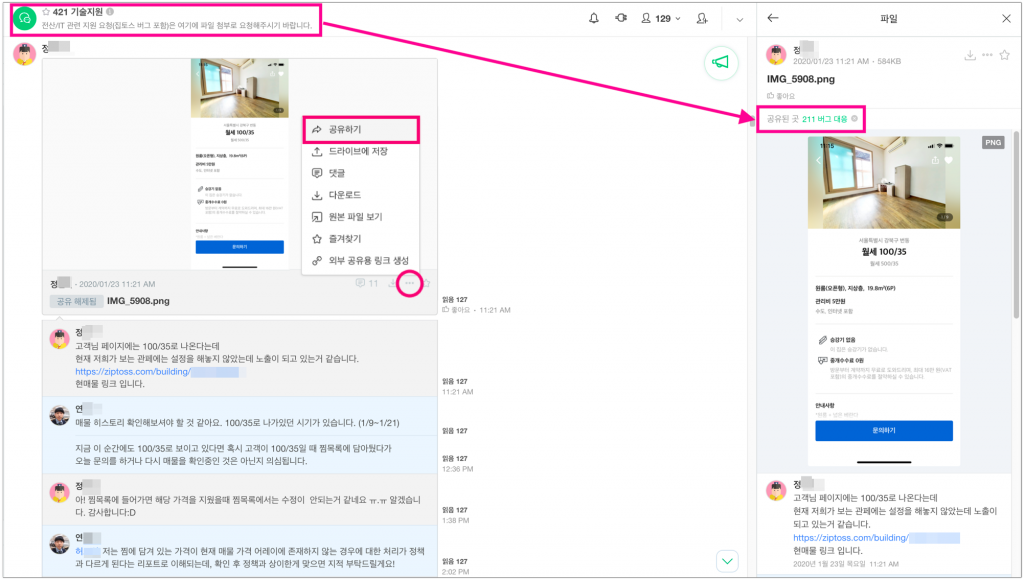
Task: Star the 421 기술지원 topic
Action: click(x=45, y=11)
